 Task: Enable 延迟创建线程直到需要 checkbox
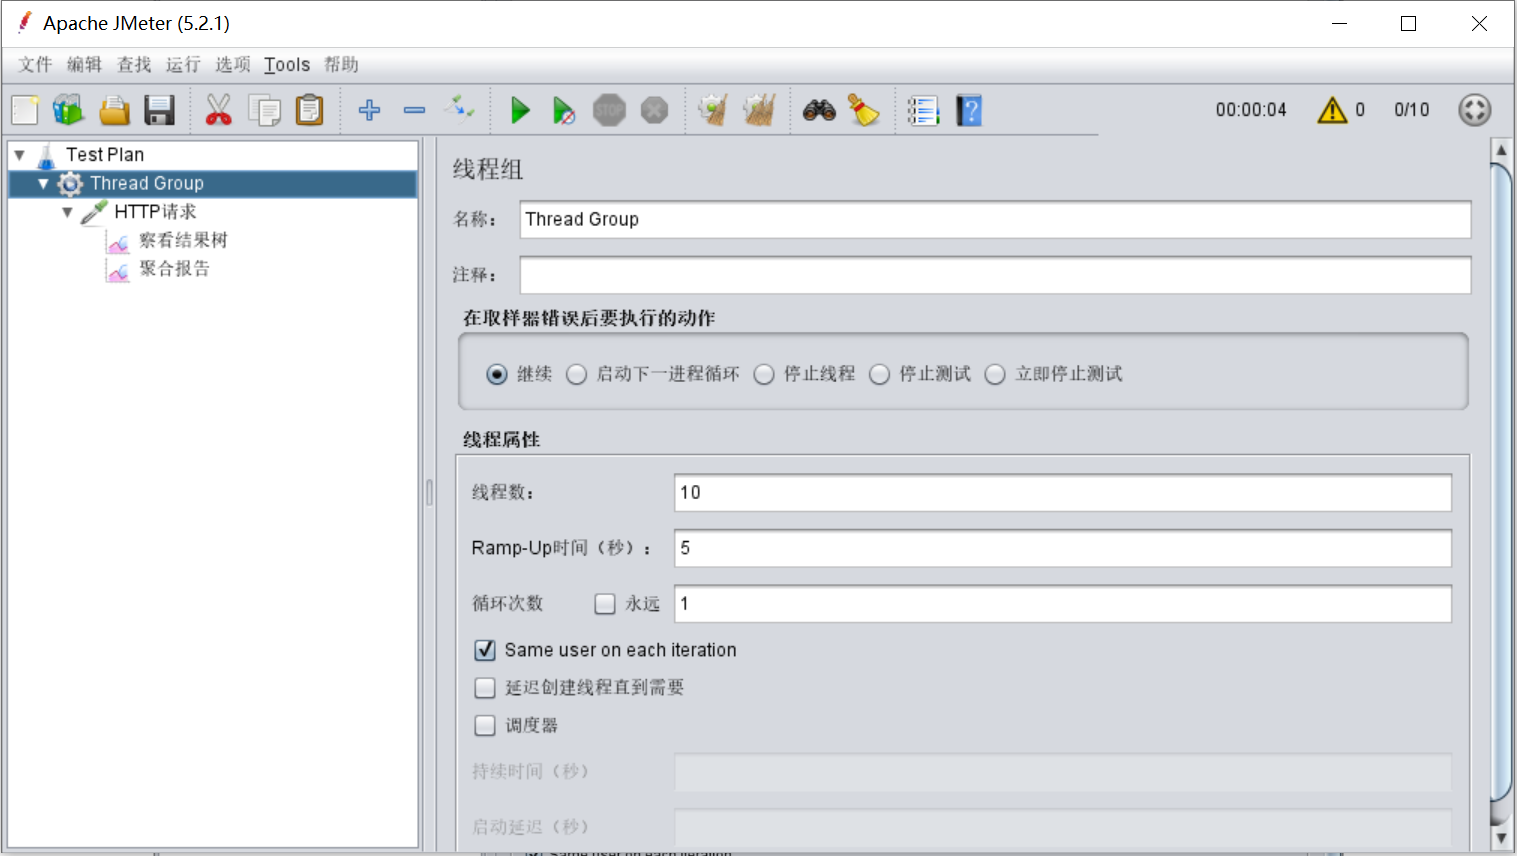click(x=485, y=688)
